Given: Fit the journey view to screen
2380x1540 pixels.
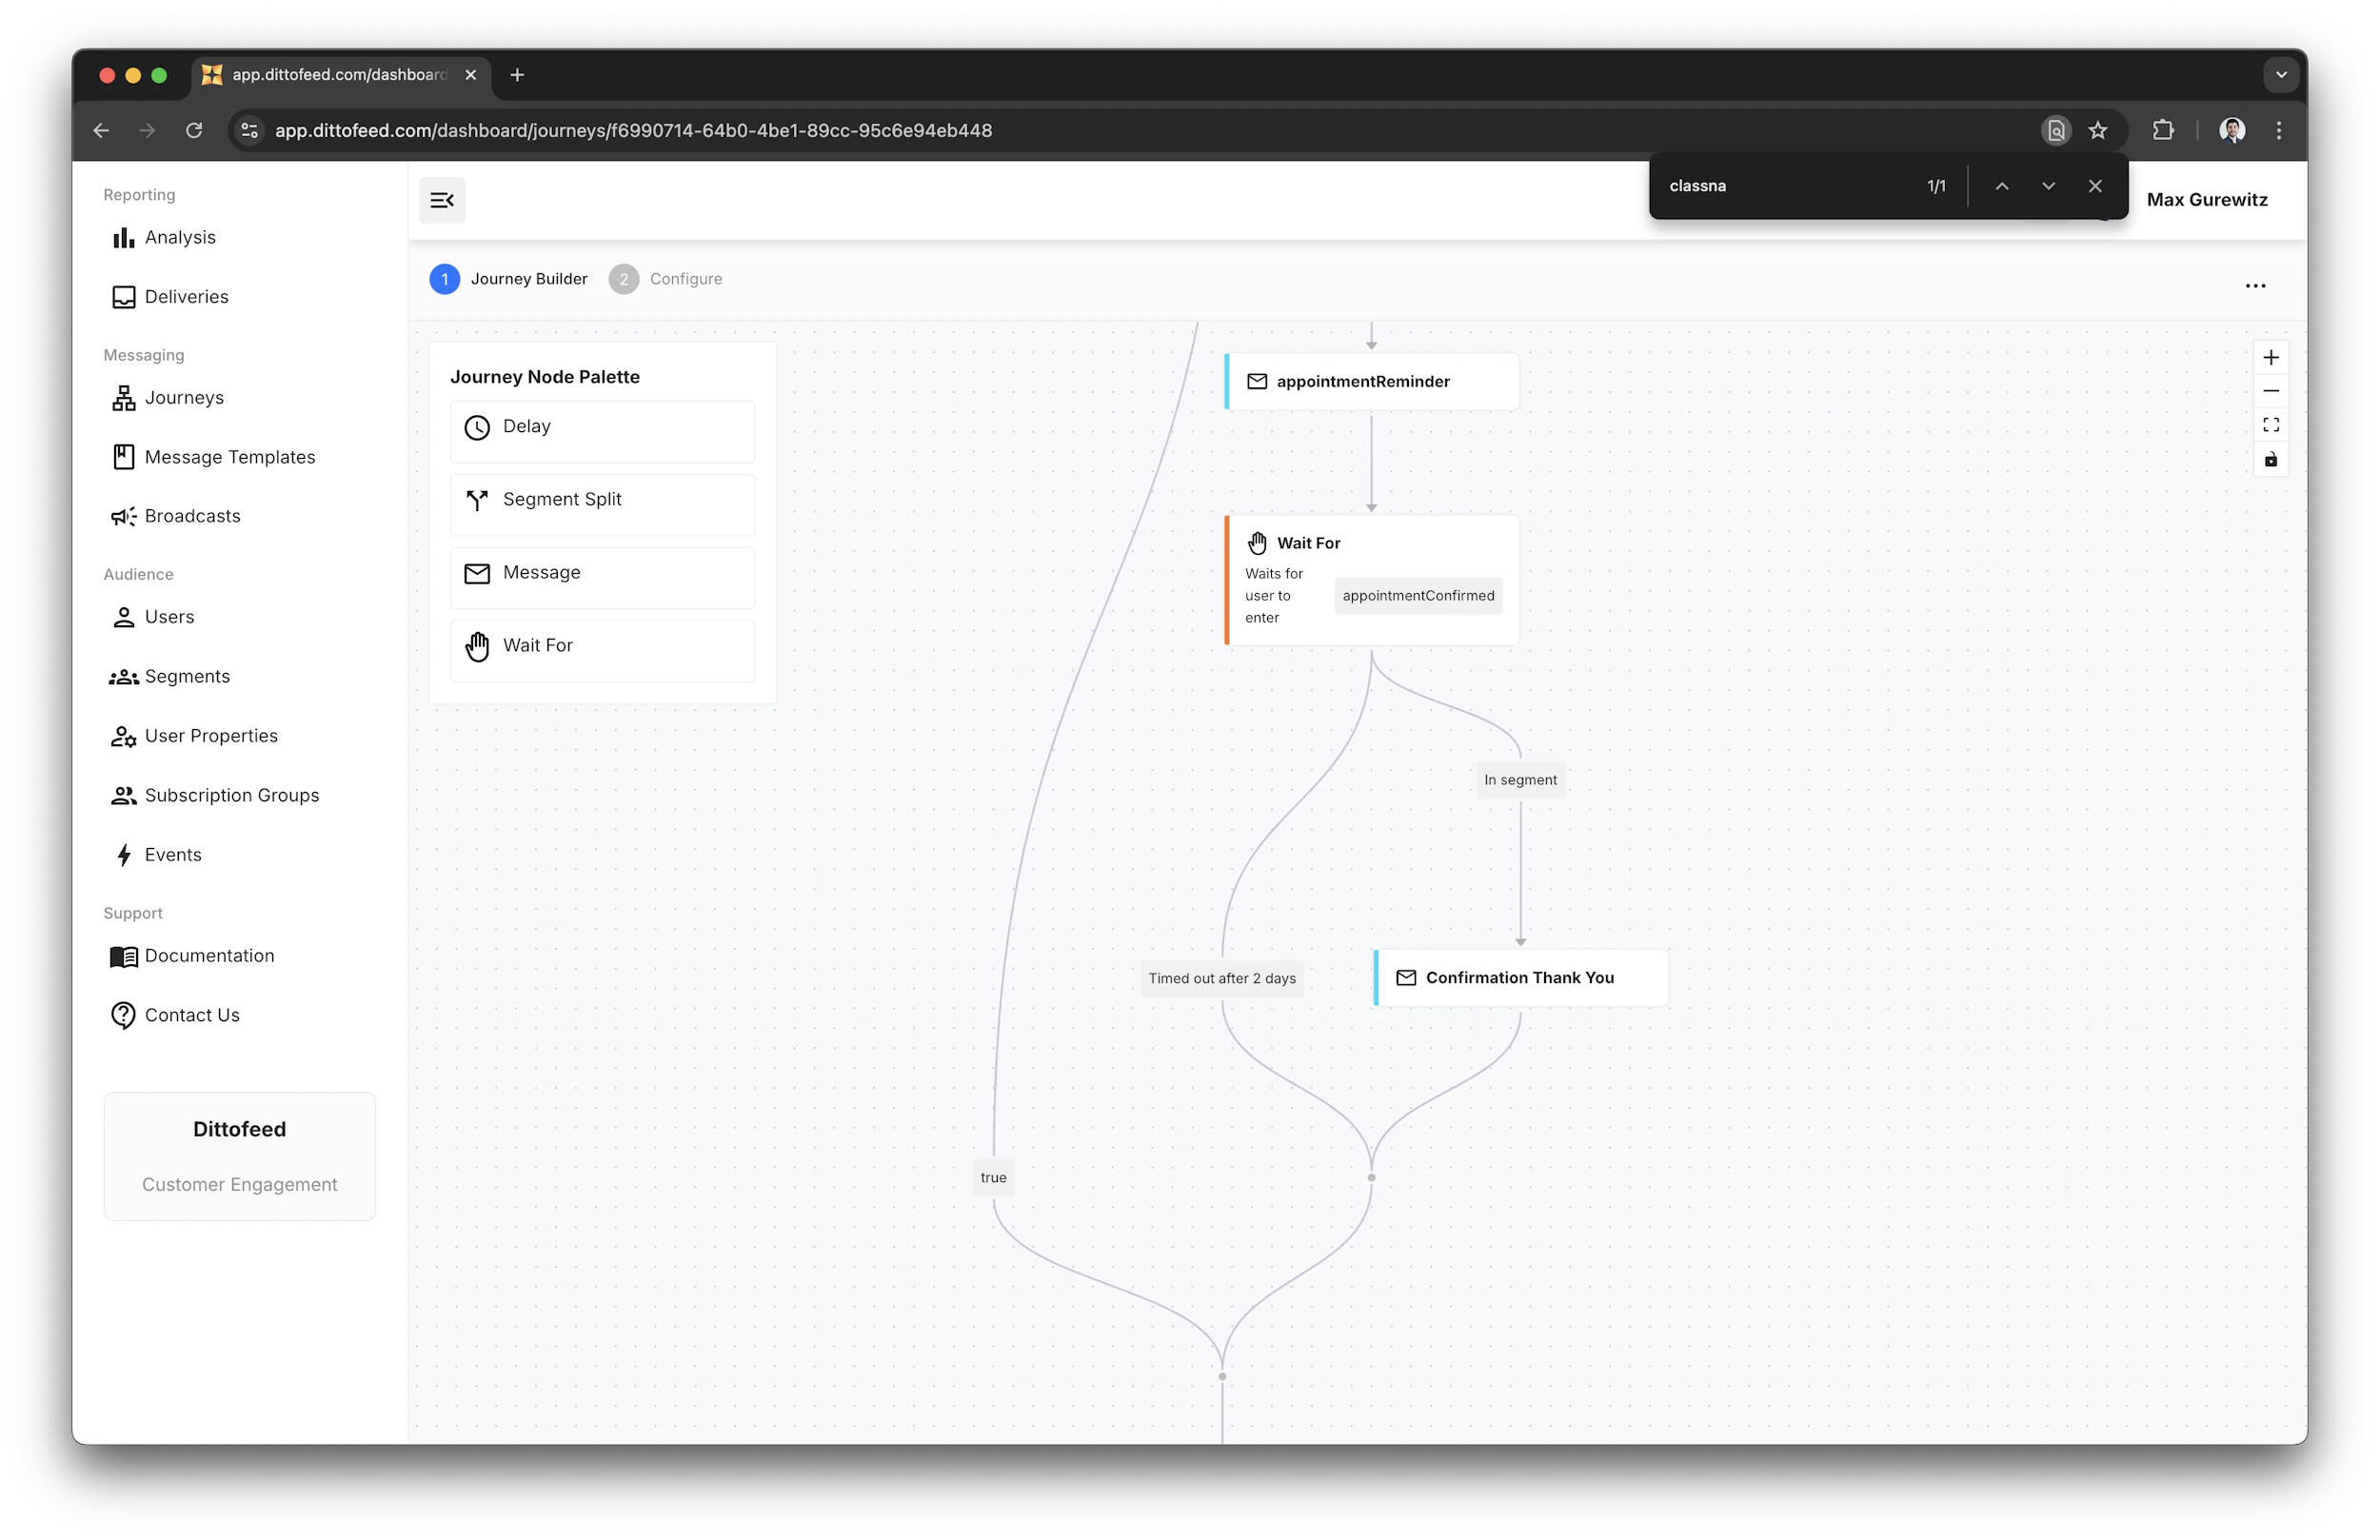Looking at the screenshot, I should (2271, 424).
